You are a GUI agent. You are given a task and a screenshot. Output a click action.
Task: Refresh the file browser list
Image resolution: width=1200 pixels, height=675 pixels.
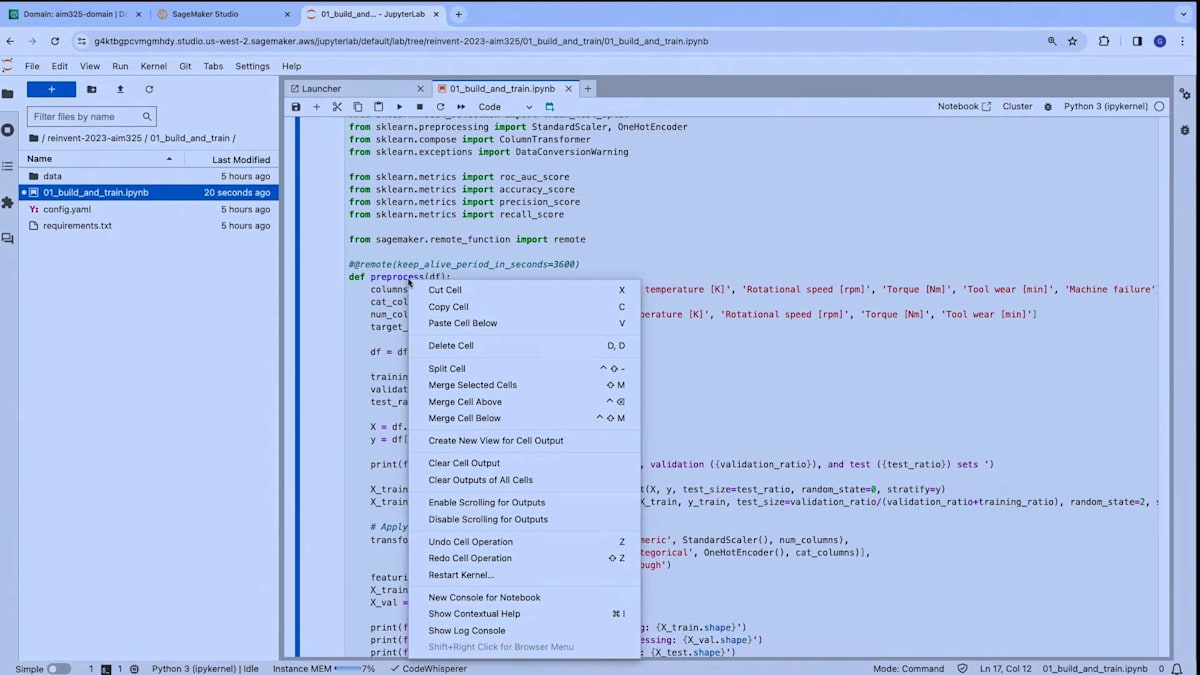point(149,89)
